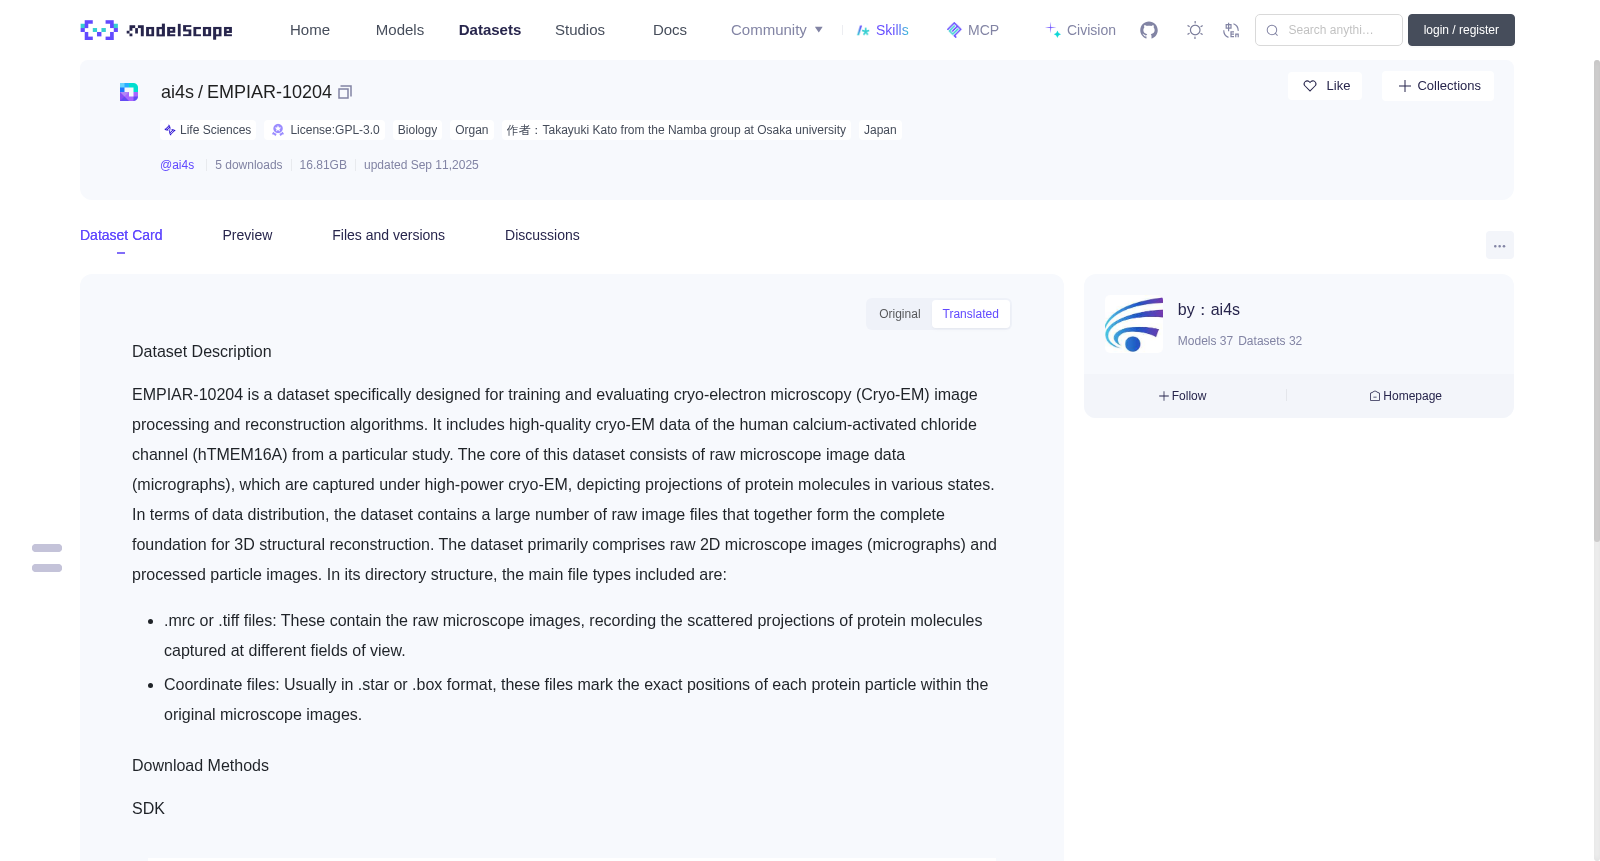Click the ai4s organization logo thumbnail
This screenshot has height=861, width=1600.
click(1134, 324)
